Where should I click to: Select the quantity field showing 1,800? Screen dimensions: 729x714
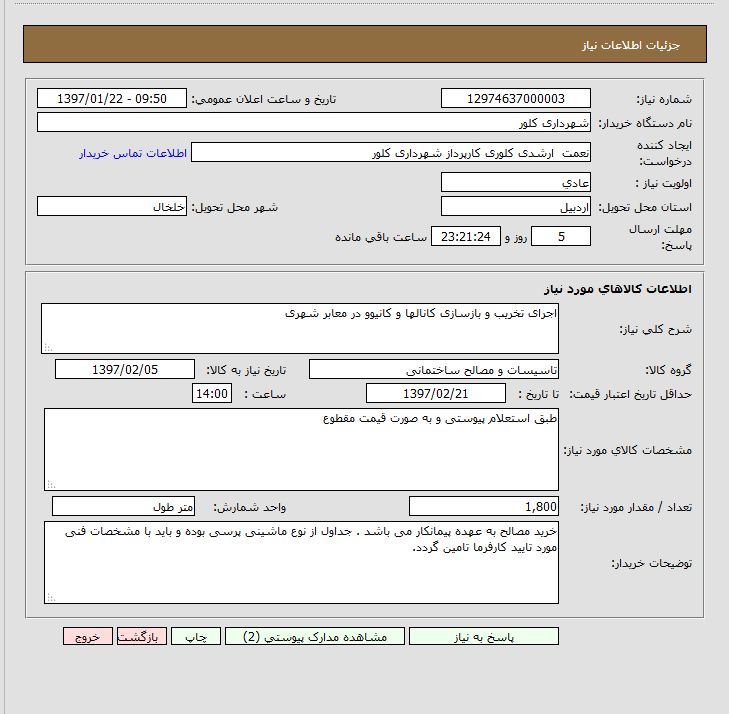click(484, 506)
